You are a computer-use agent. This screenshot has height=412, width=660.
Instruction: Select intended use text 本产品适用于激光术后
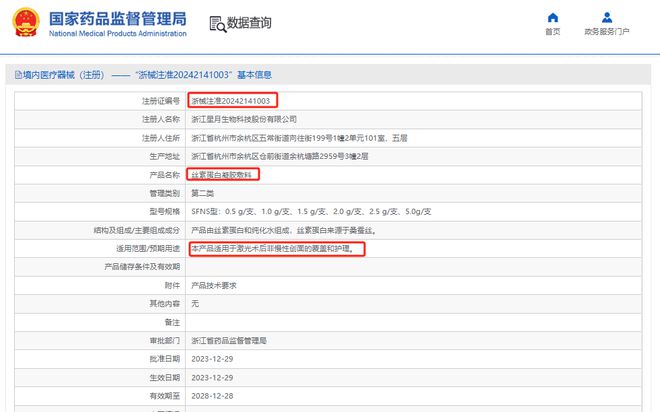[273, 249]
